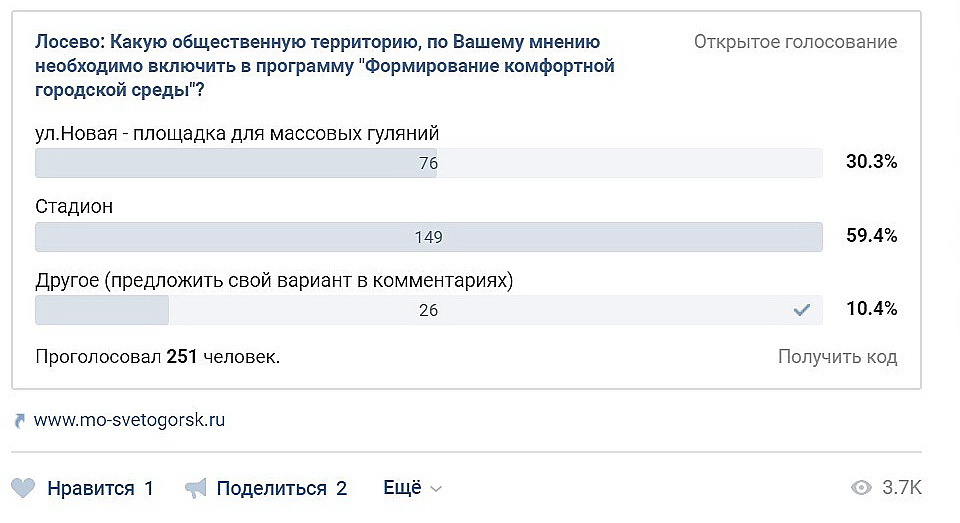The image size is (960, 523).
Task: Click the external link arrow icon
Action: 20,421
